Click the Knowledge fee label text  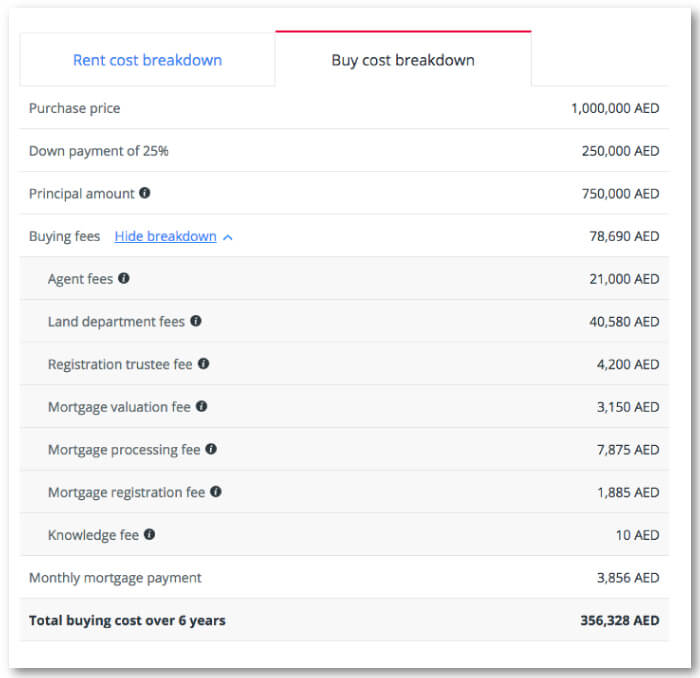click(93, 535)
